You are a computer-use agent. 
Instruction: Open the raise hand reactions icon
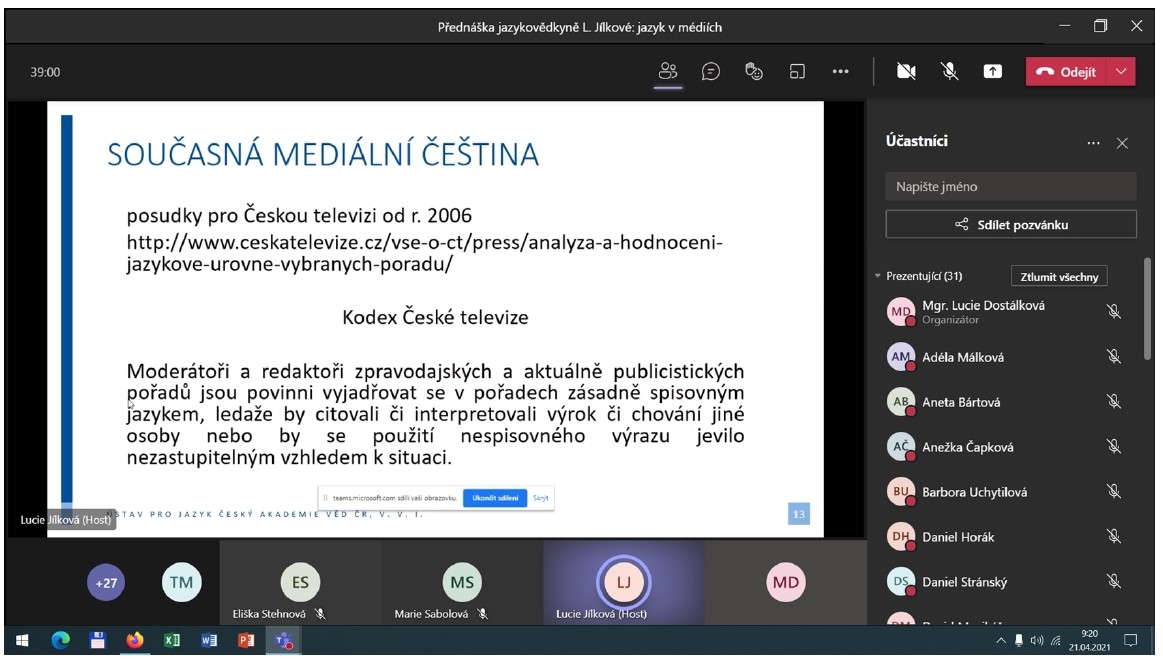[754, 71]
